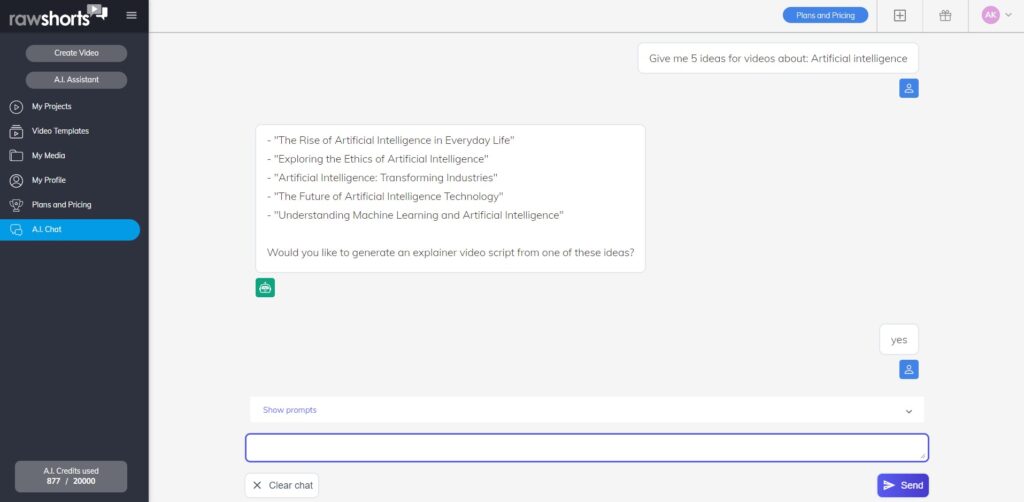Click the Send button
This screenshot has width=1024, height=502.
click(x=903, y=485)
